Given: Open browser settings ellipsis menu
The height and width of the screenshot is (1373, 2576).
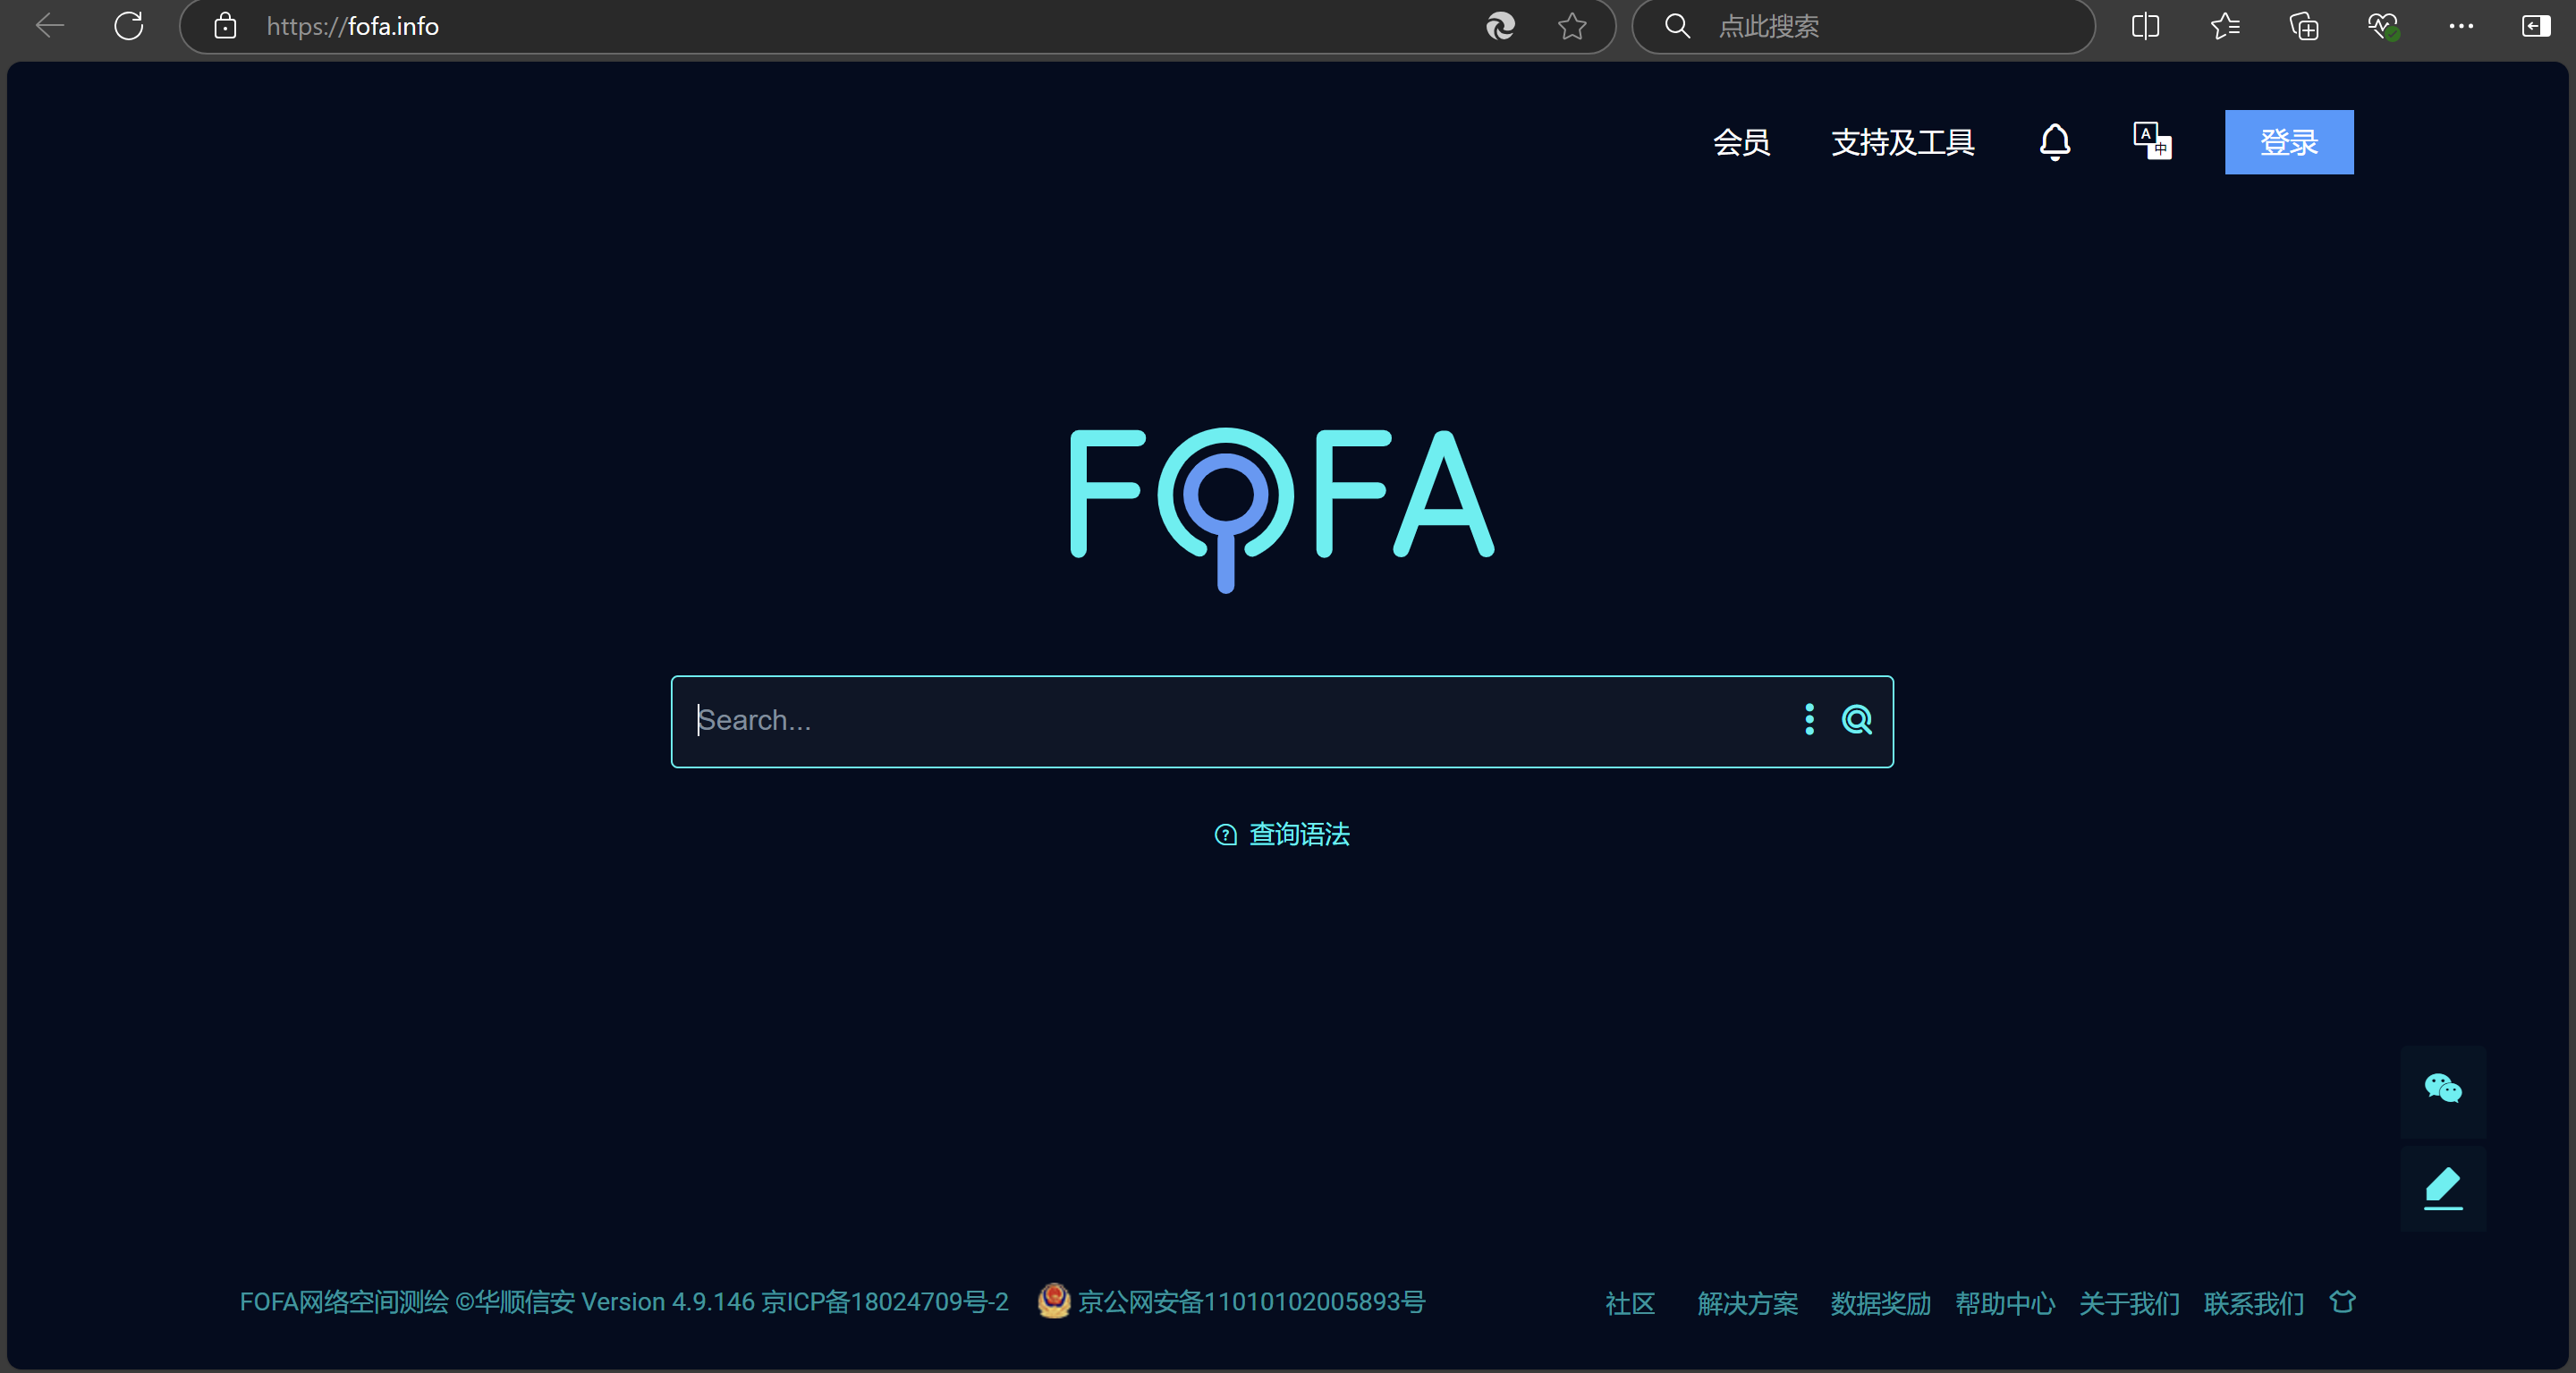Looking at the screenshot, I should (2461, 26).
